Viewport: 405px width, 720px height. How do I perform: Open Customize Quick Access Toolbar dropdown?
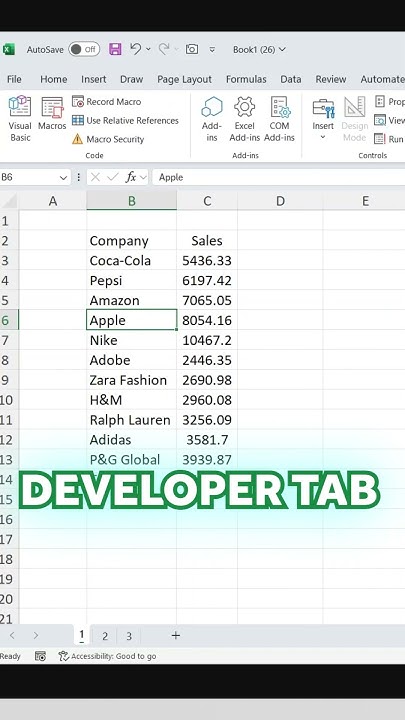tap(212, 50)
